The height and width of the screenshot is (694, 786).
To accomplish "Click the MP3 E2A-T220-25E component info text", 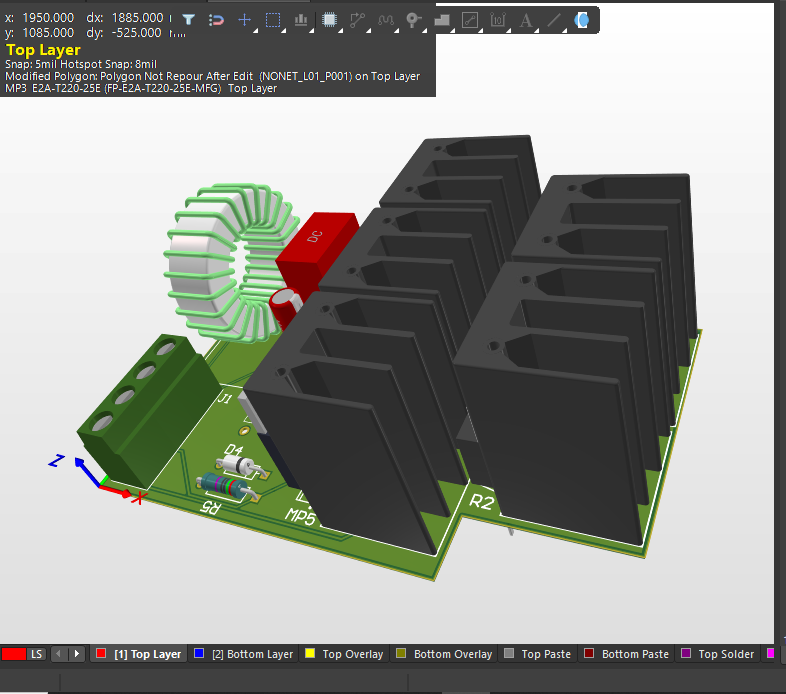I will (141, 88).
